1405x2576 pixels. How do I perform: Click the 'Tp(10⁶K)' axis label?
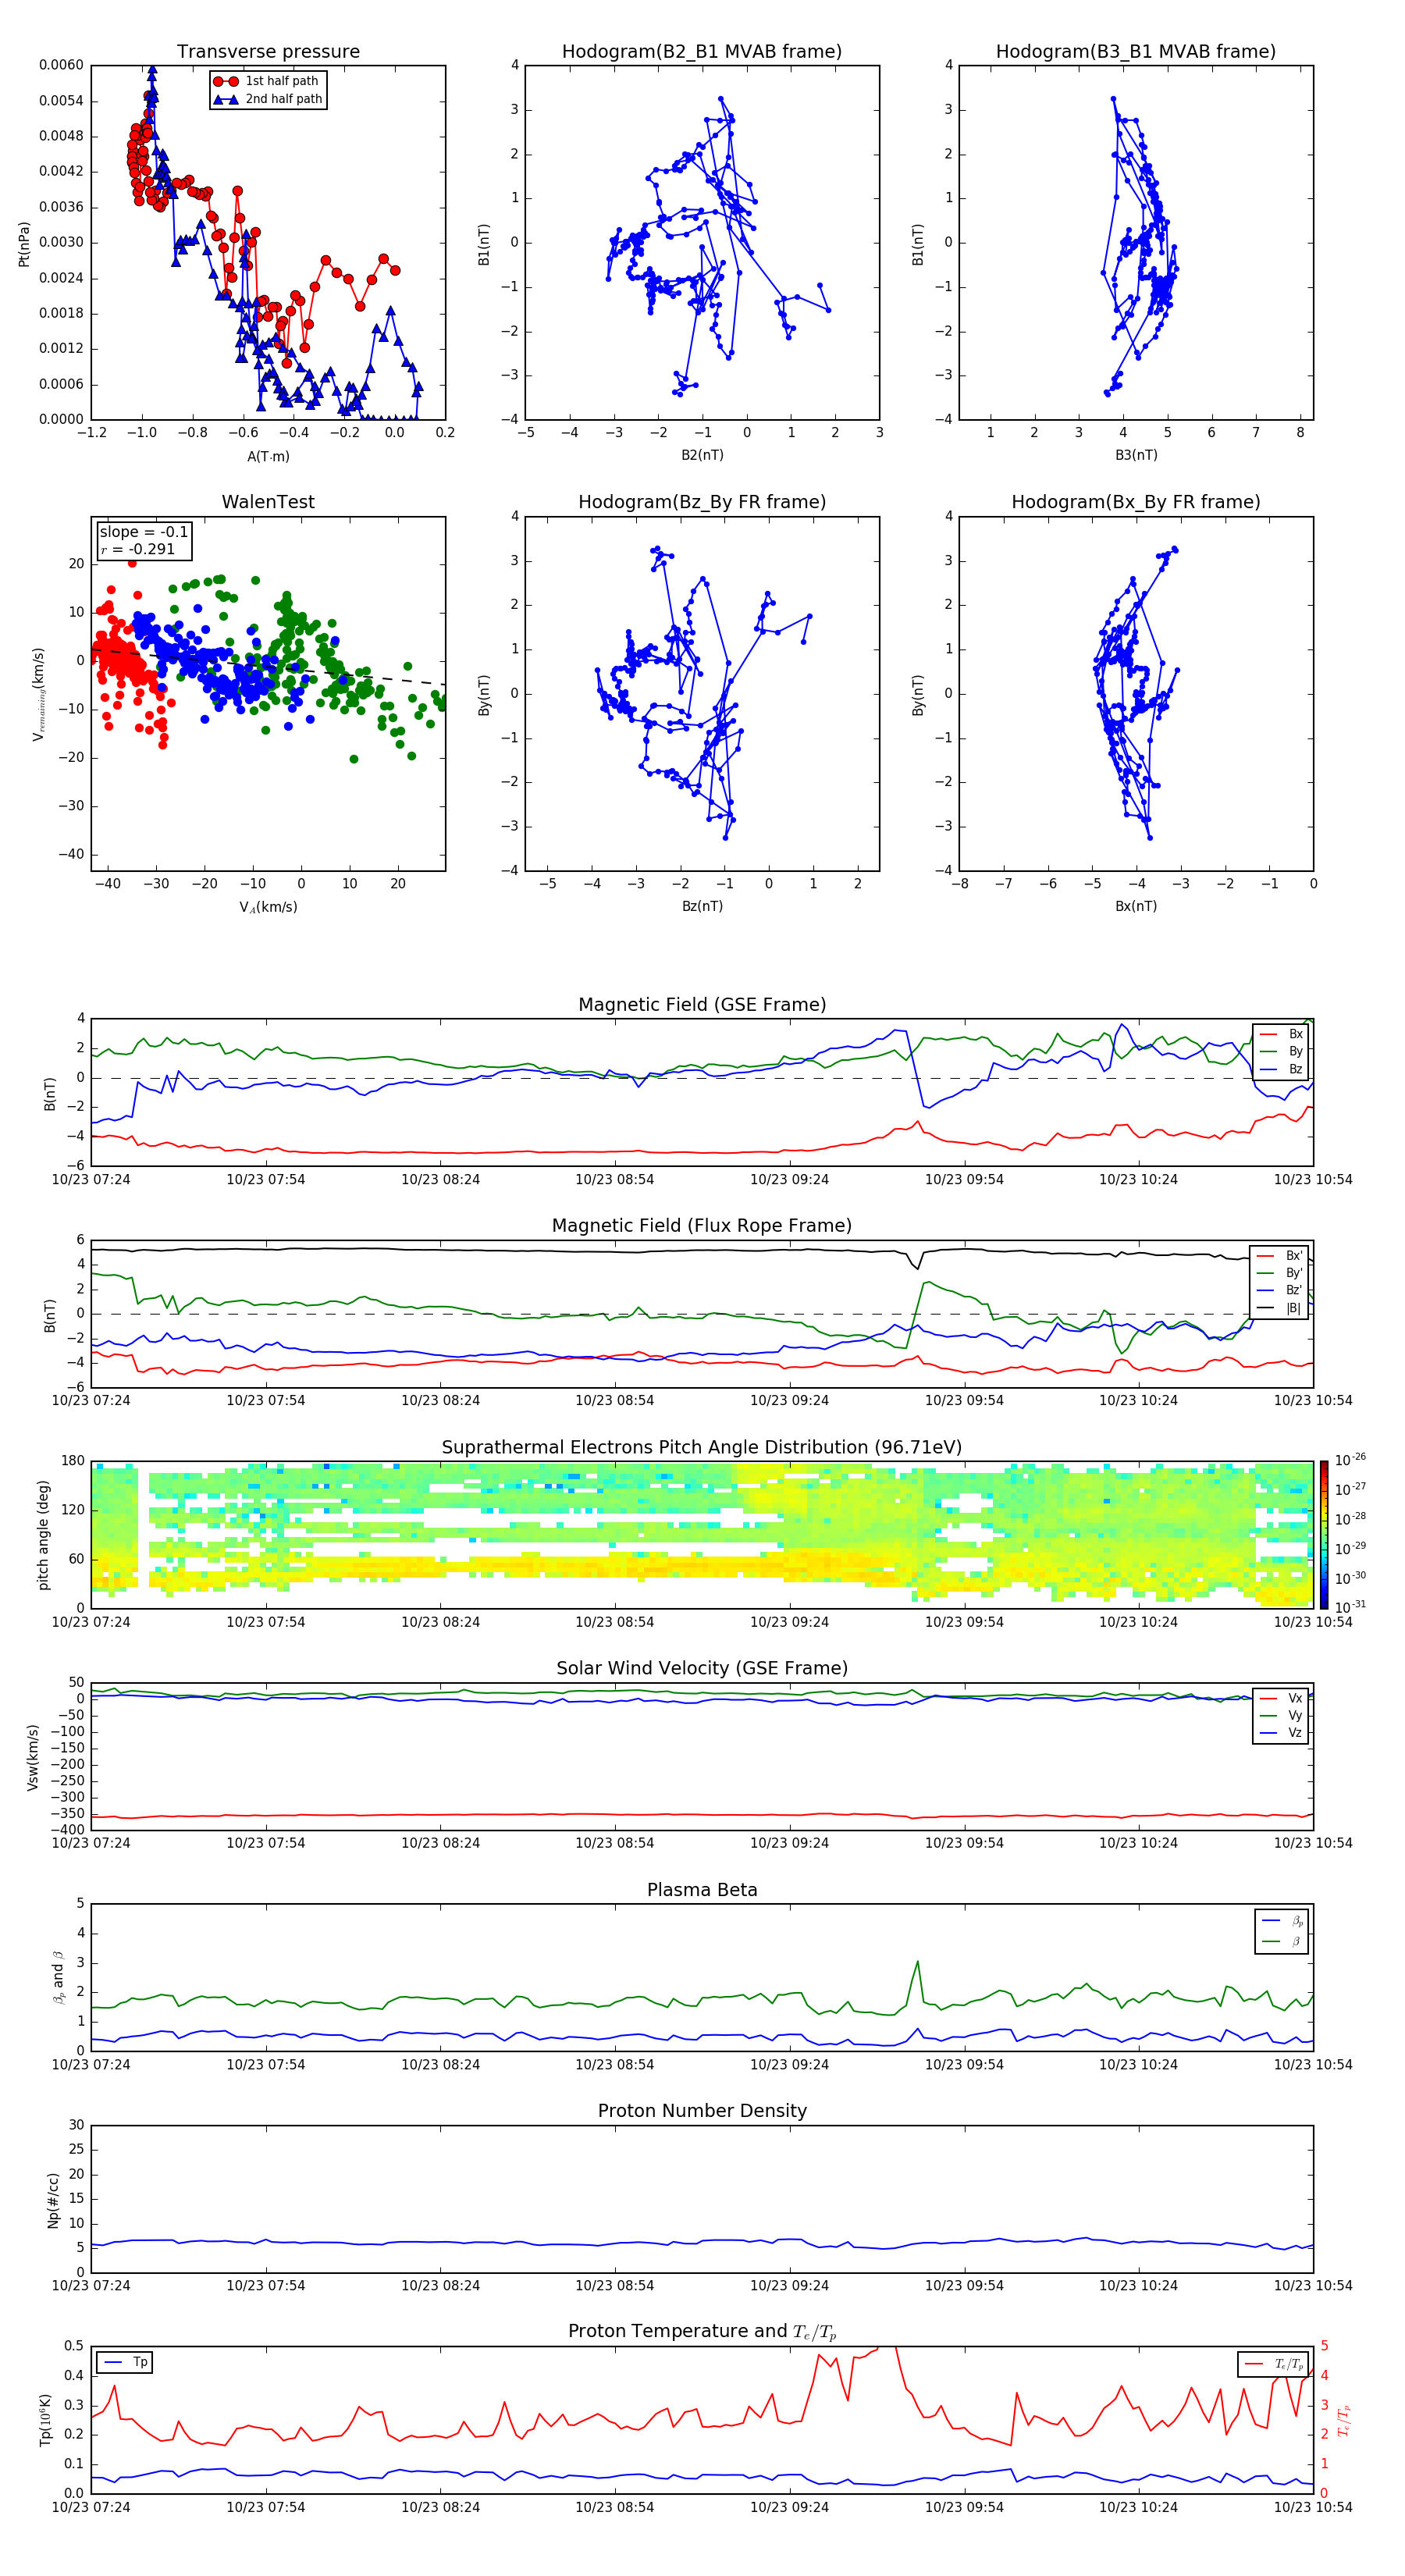[45, 2420]
